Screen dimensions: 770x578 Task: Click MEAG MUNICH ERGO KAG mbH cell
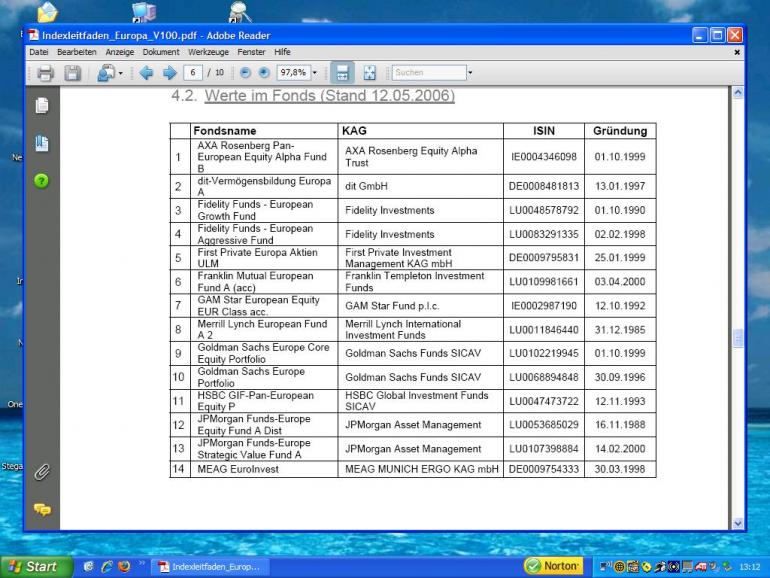click(x=421, y=469)
